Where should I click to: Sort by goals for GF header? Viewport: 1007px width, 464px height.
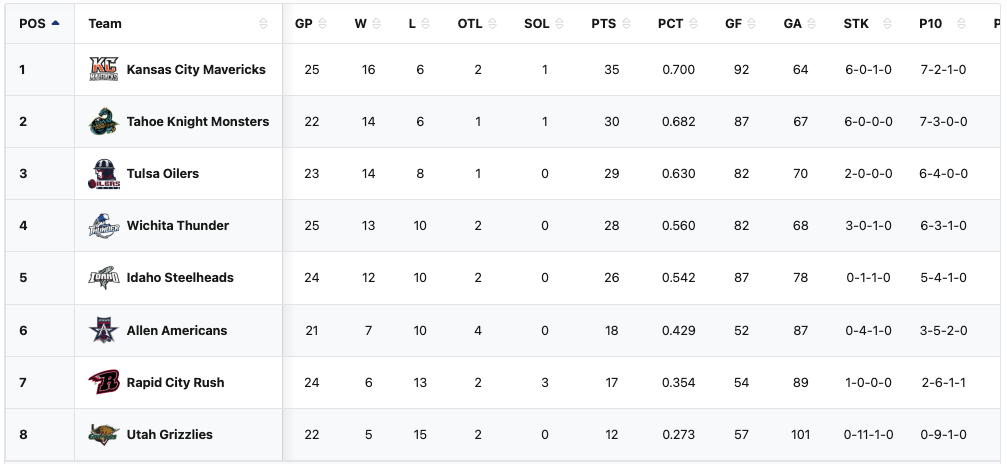pyautogui.click(x=733, y=24)
